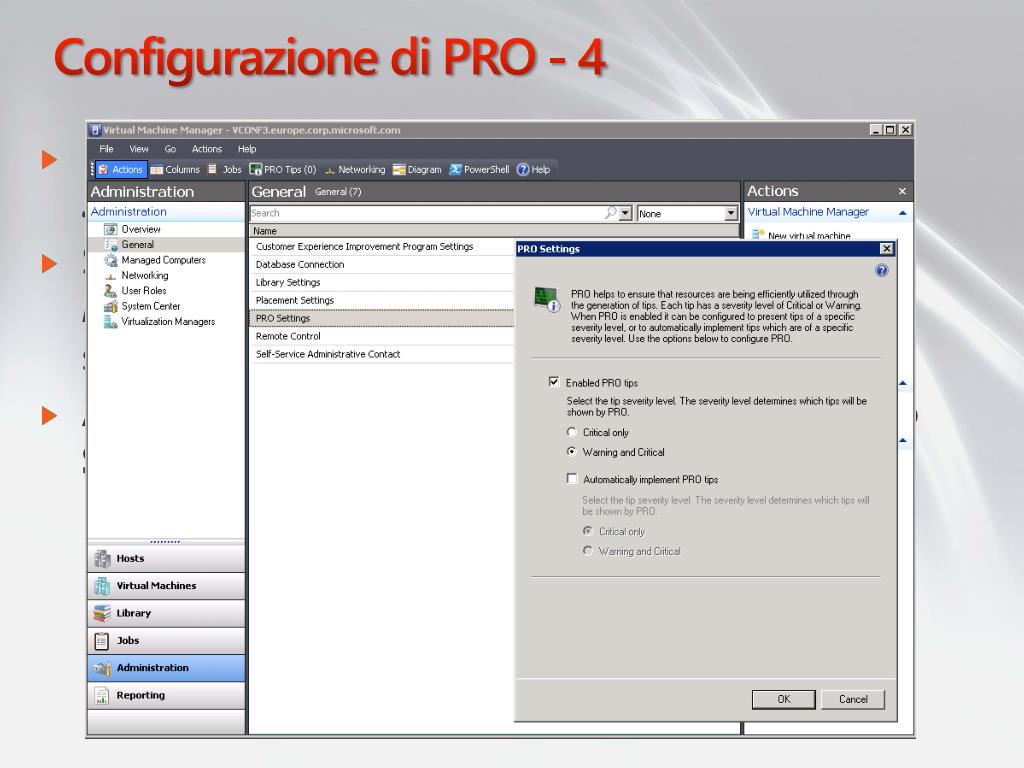The image size is (1024, 768).
Task: Open Networking toolbar icon
Action: click(x=355, y=170)
